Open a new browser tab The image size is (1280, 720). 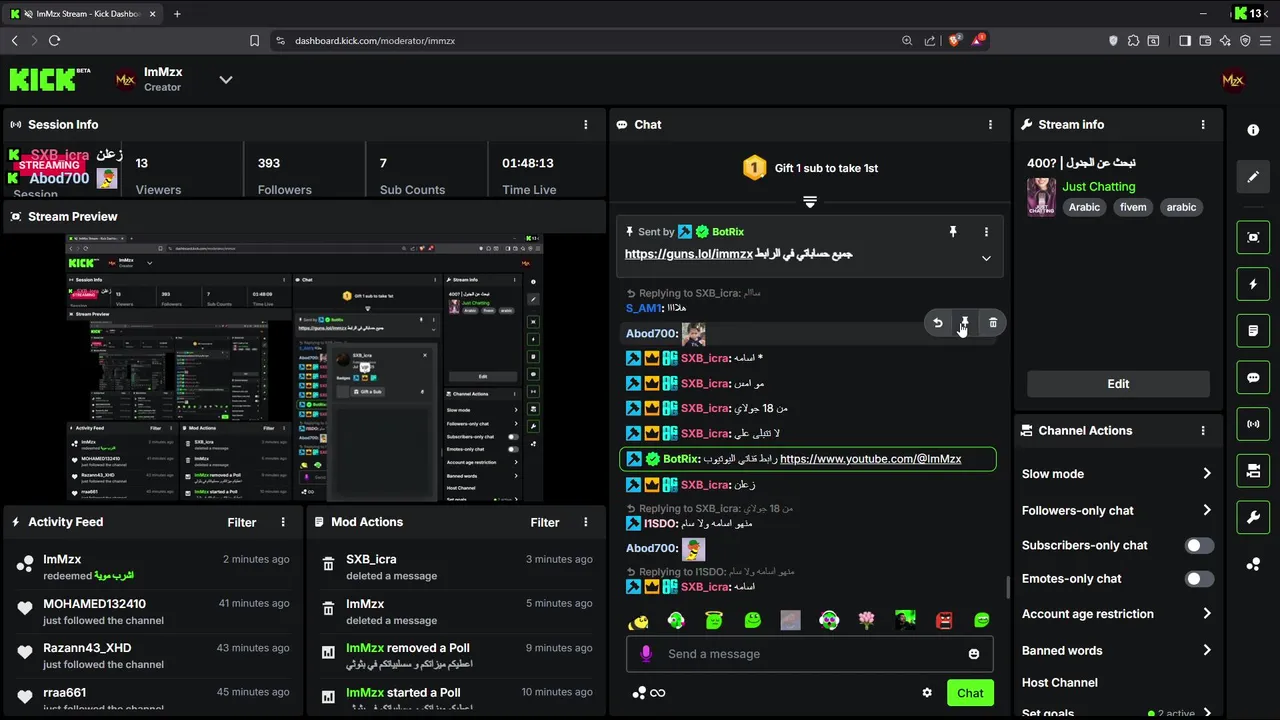click(177, 14)
